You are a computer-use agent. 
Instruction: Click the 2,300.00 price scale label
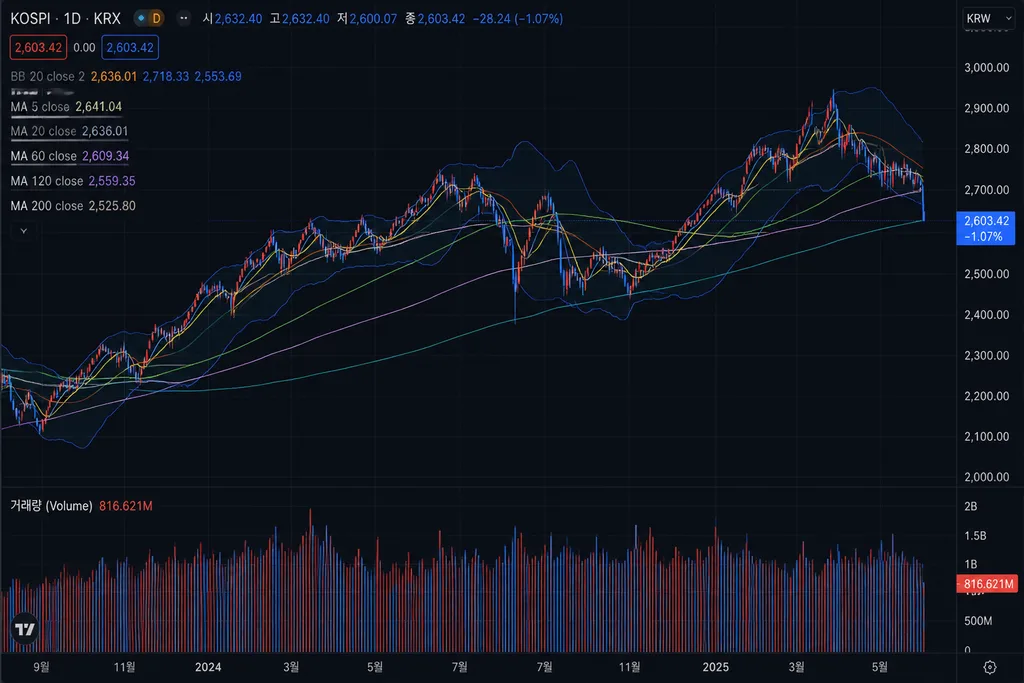986,356
